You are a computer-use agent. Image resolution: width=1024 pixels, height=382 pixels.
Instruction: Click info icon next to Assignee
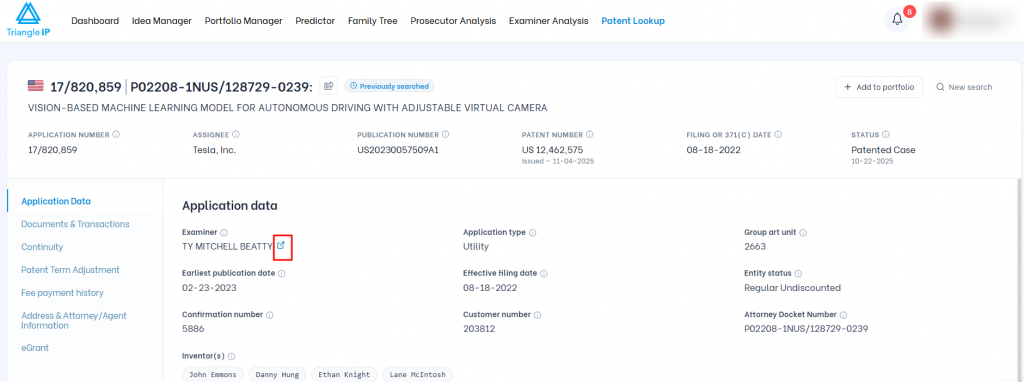coord(236,135)
